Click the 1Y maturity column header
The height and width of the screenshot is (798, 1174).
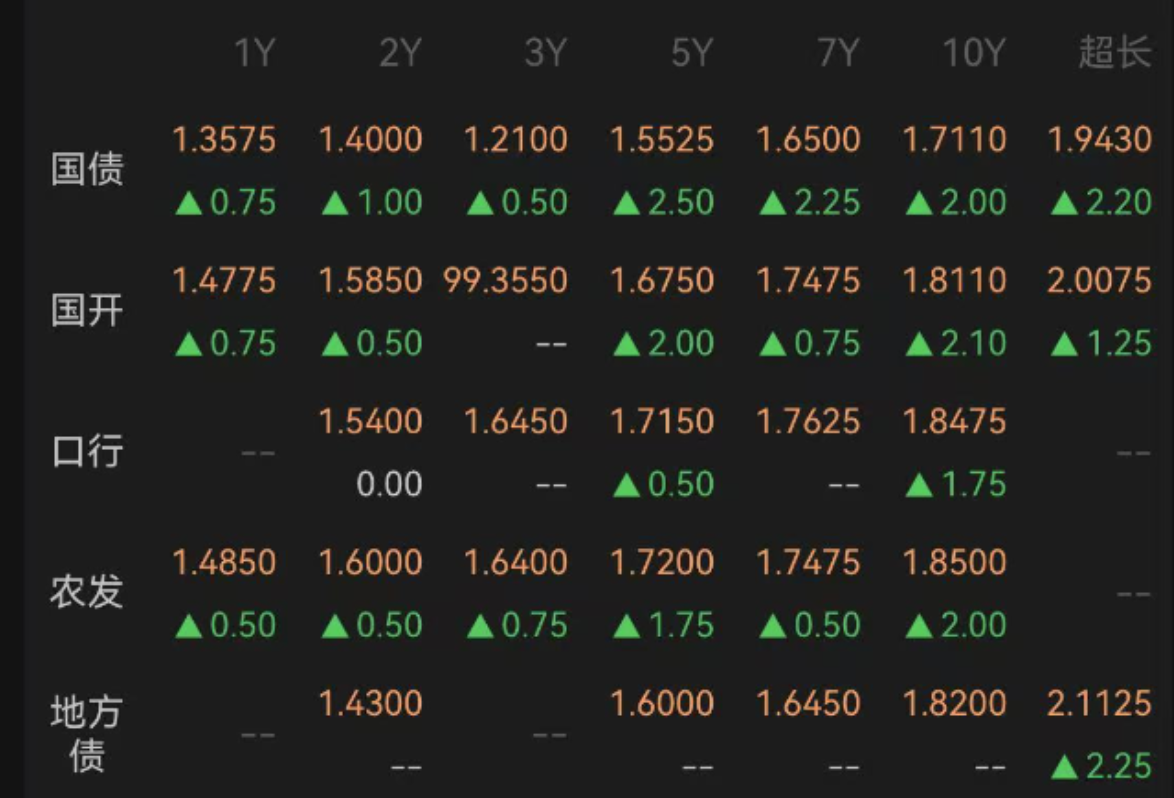(x=254, y=53)
